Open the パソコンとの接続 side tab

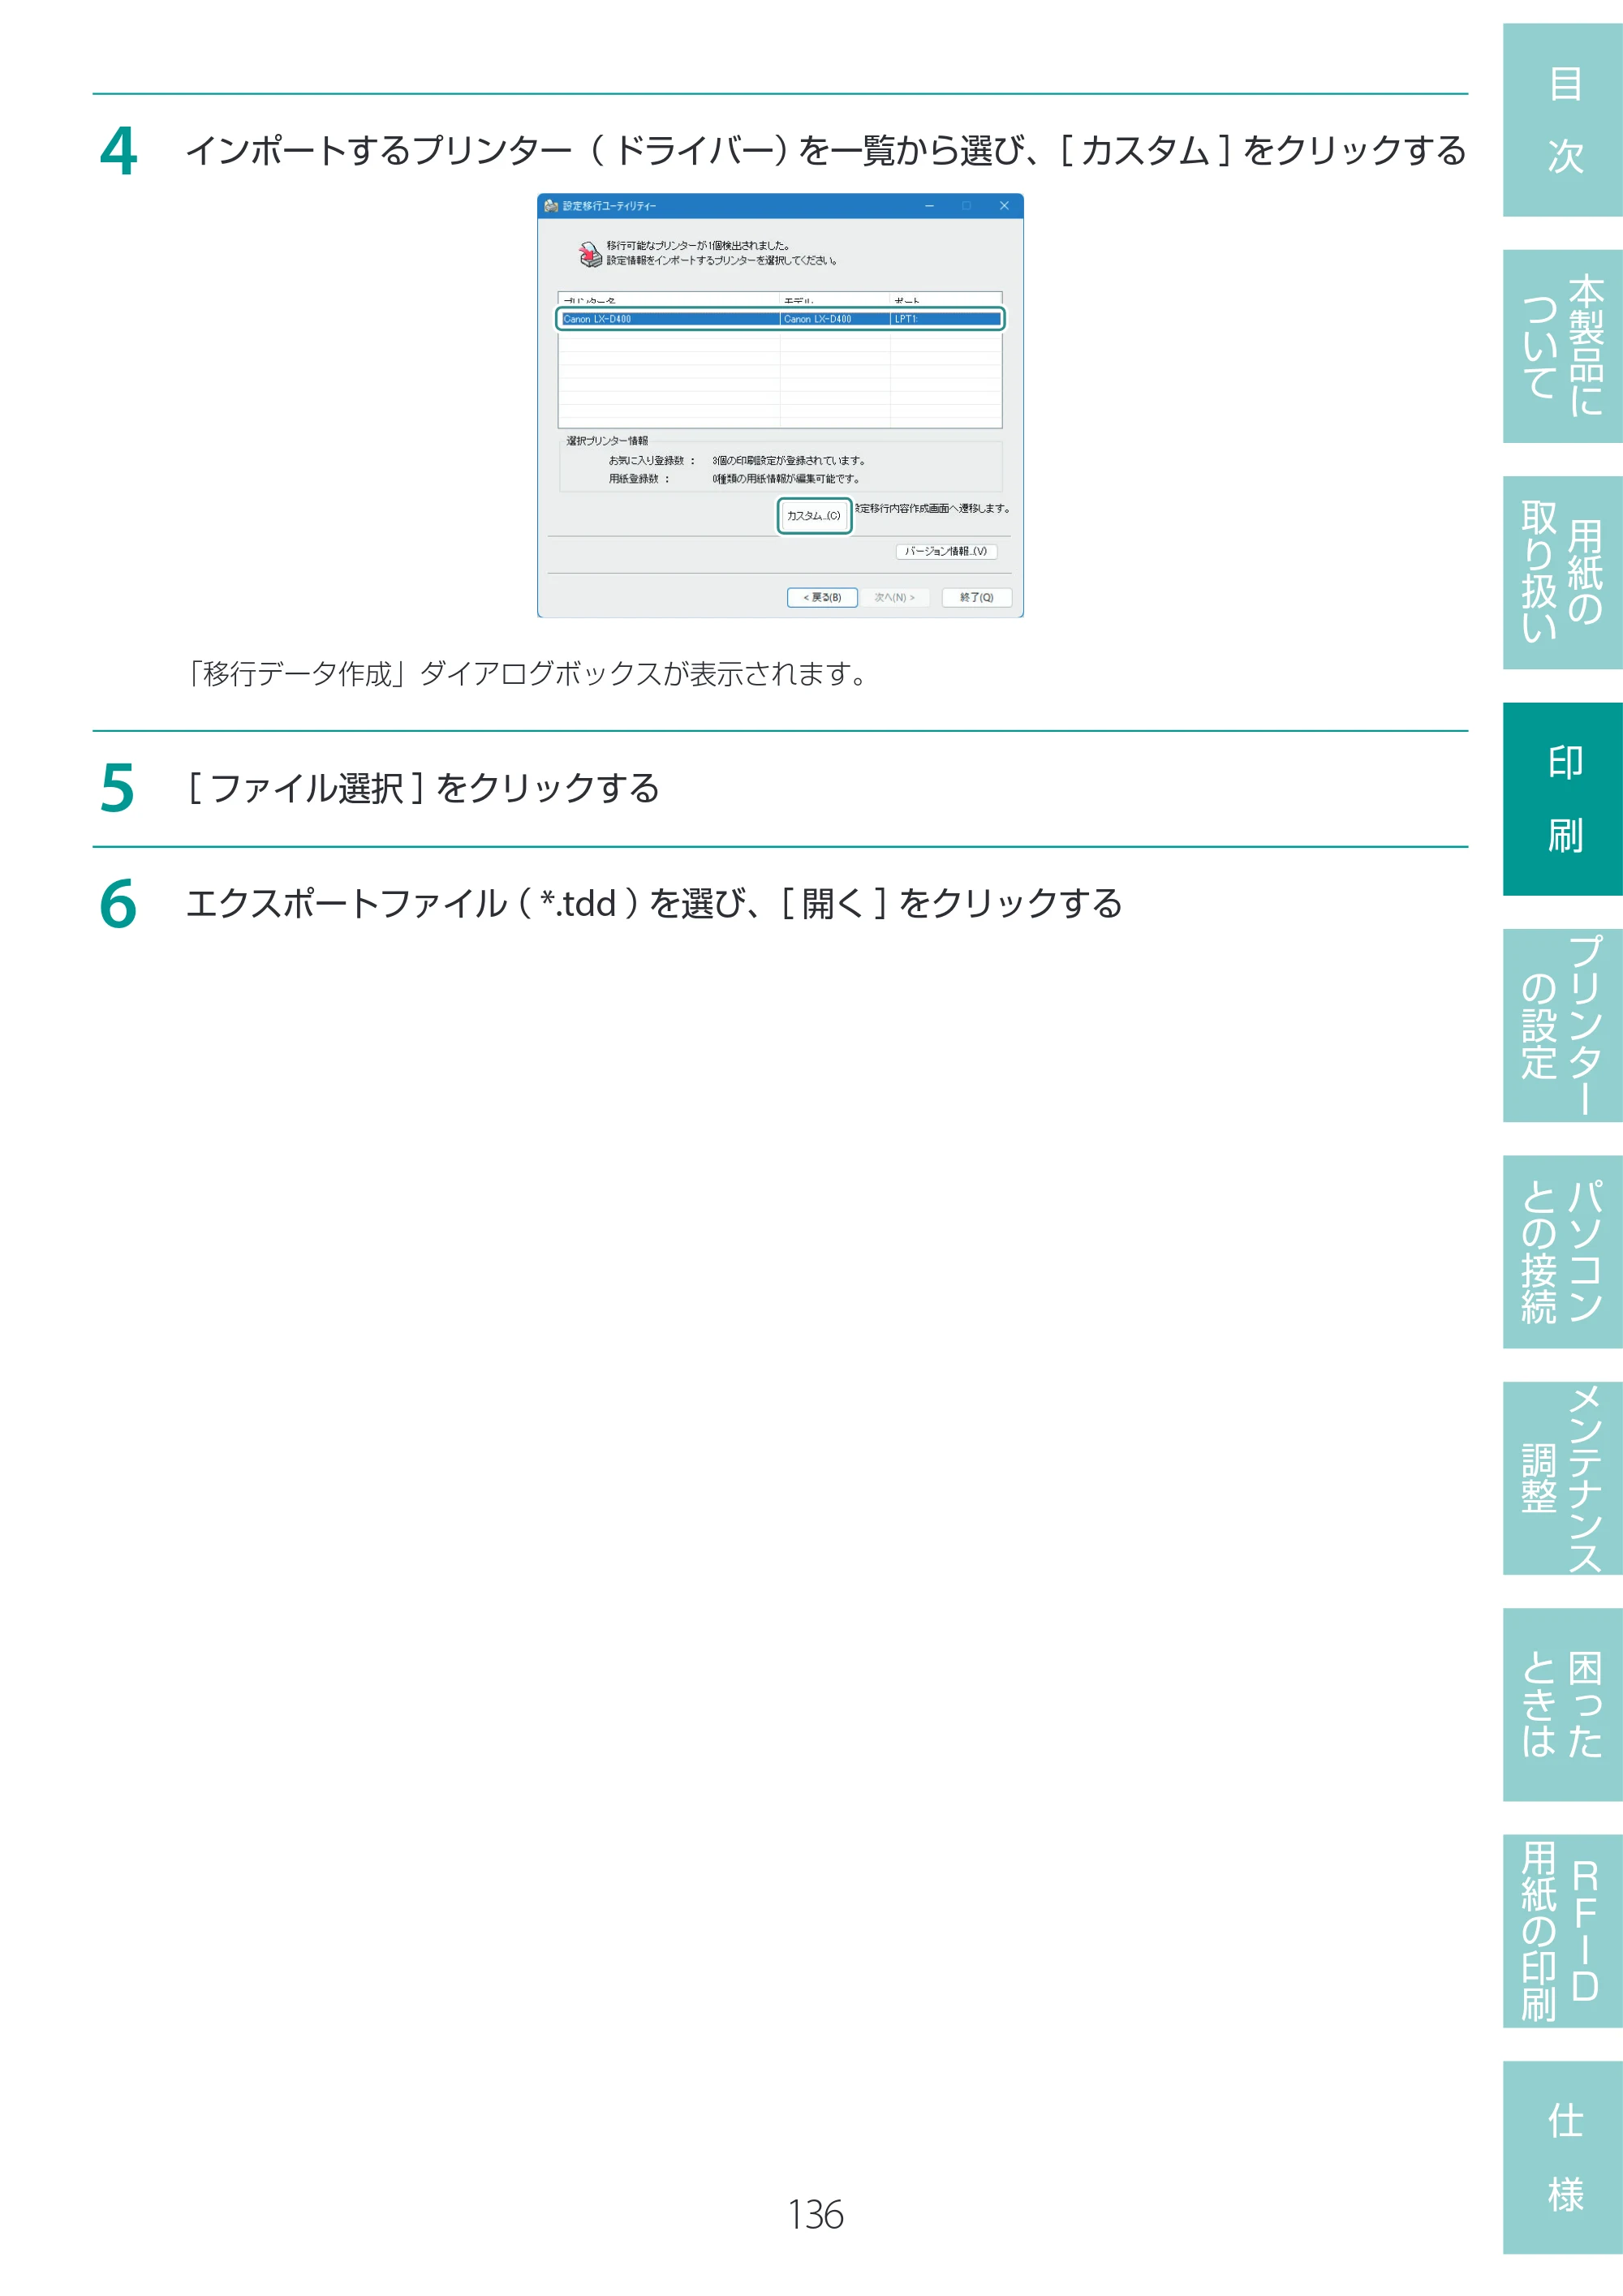[1562, 1252]
